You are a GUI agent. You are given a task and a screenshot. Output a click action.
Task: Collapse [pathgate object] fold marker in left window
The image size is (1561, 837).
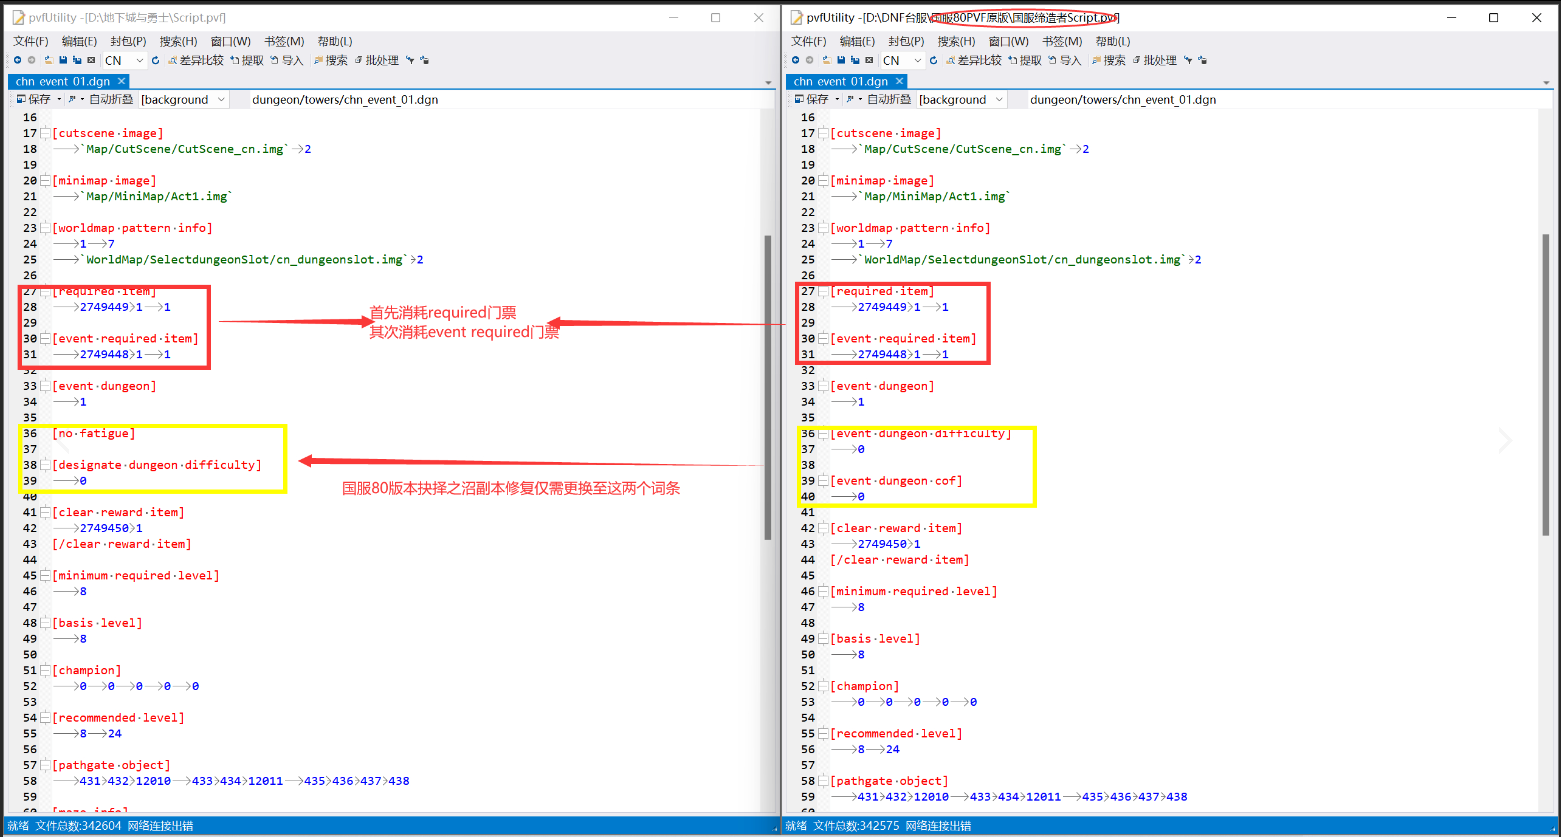coord(45,765)
